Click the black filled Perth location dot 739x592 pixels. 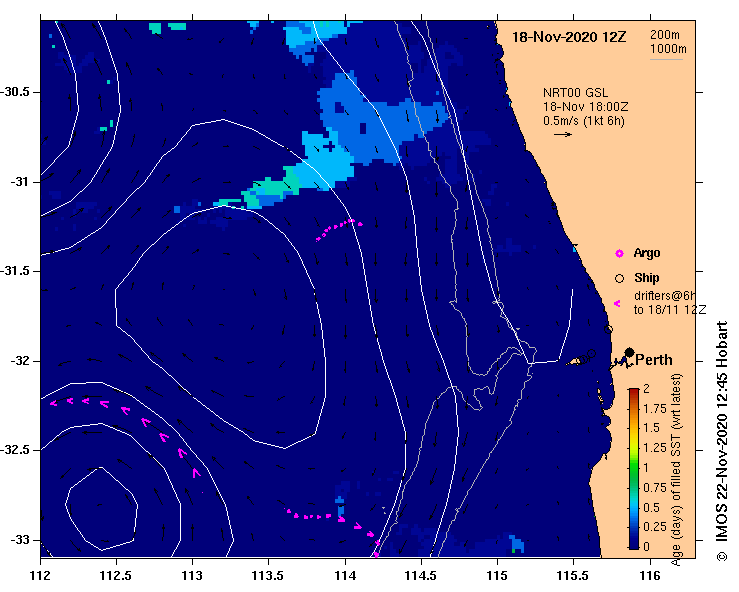coord(629,353)
